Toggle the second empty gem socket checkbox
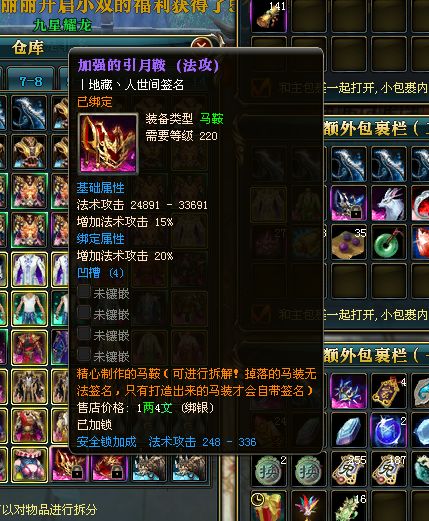The width and height of the screenshot is (429, 521). tap(83, 313)
